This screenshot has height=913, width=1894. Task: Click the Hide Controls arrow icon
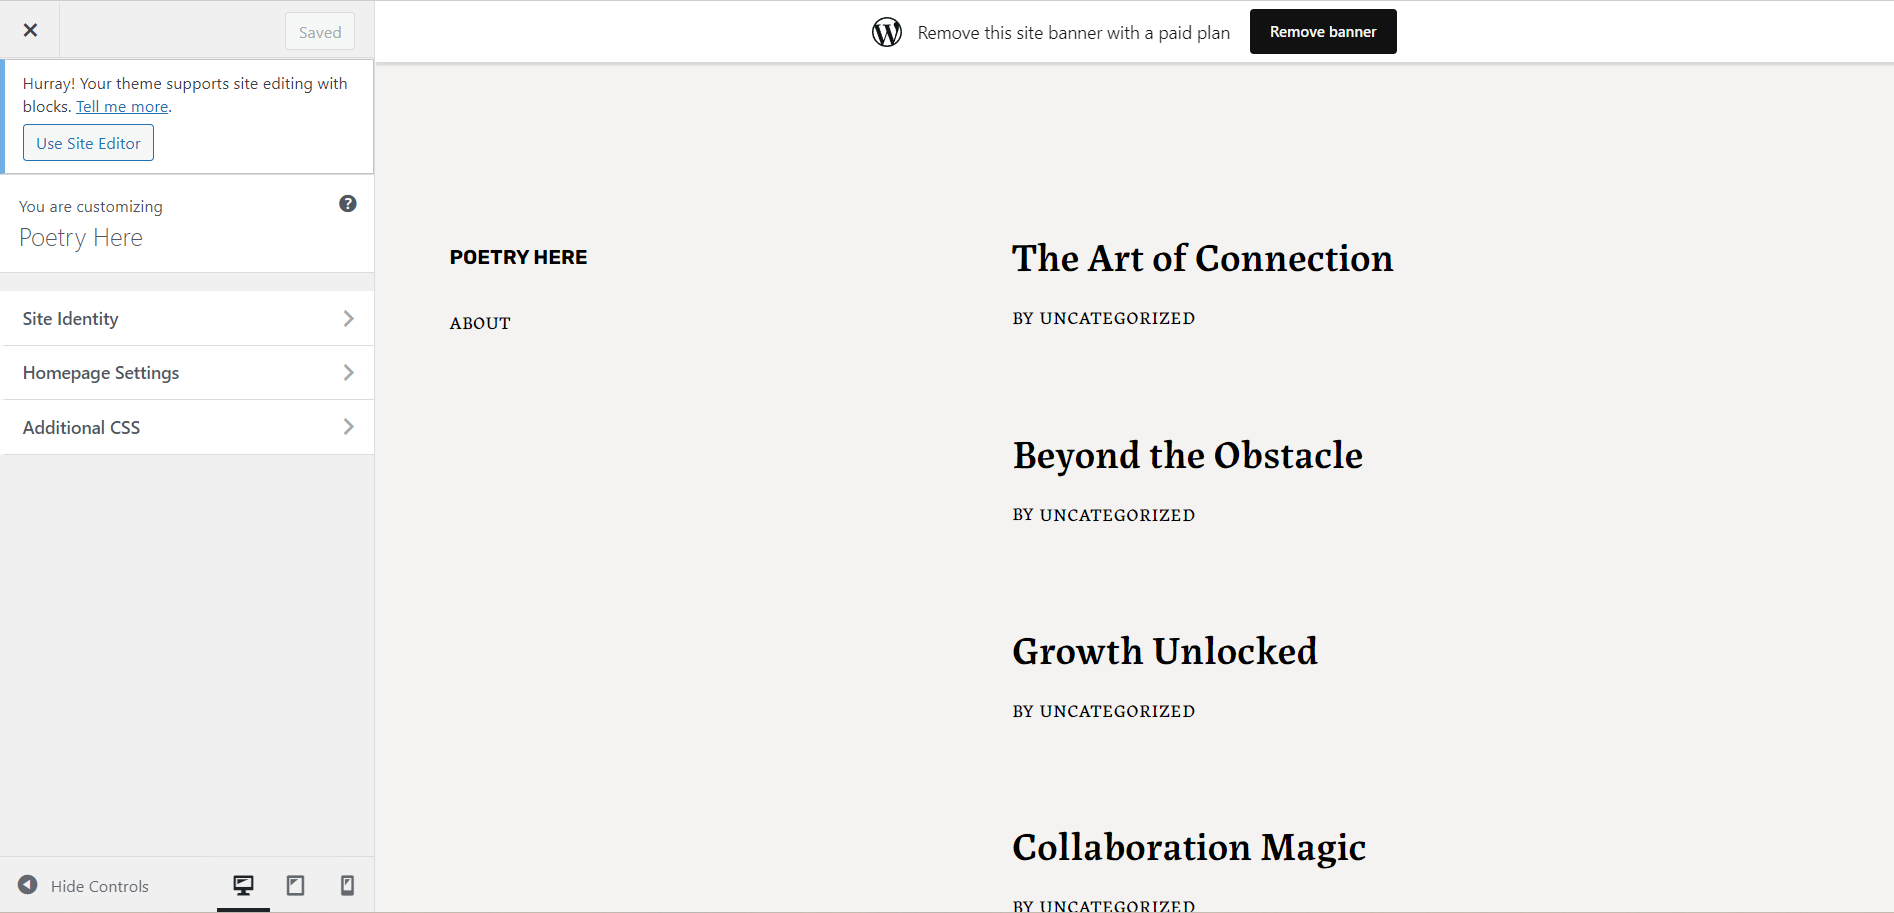click(x=28, y=885)
